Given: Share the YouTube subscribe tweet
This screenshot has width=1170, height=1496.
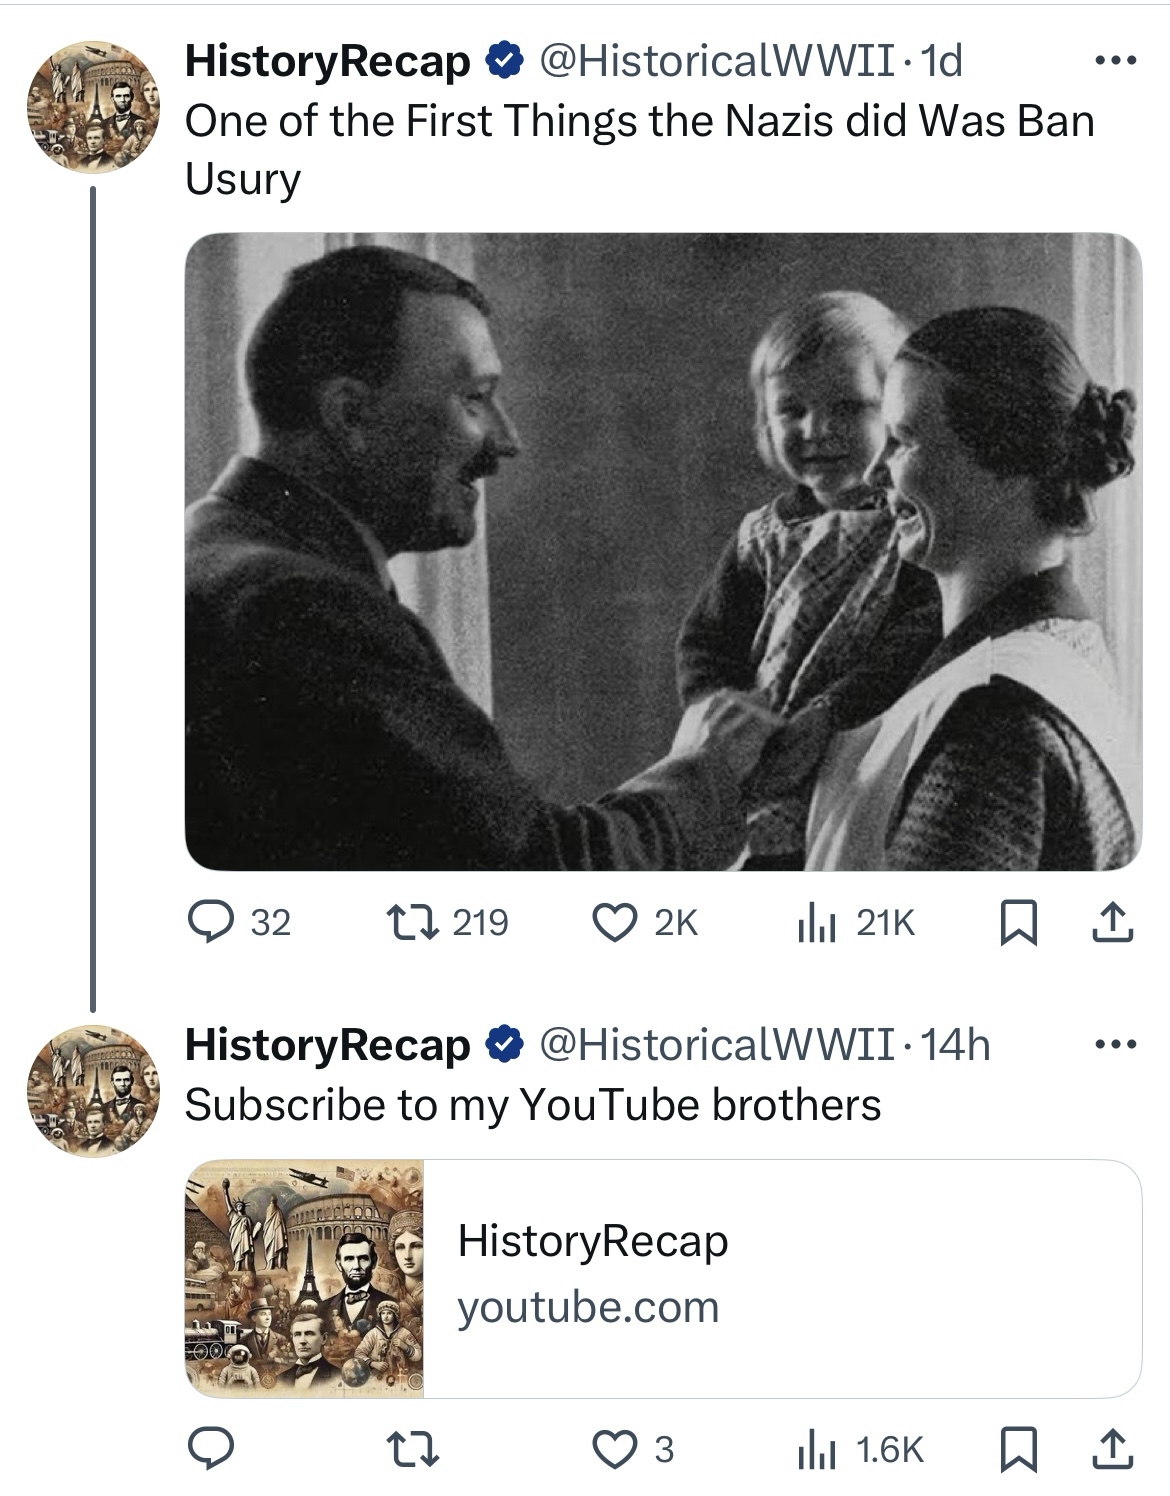Looking at the screenshot, I should coord(1112,1449).
